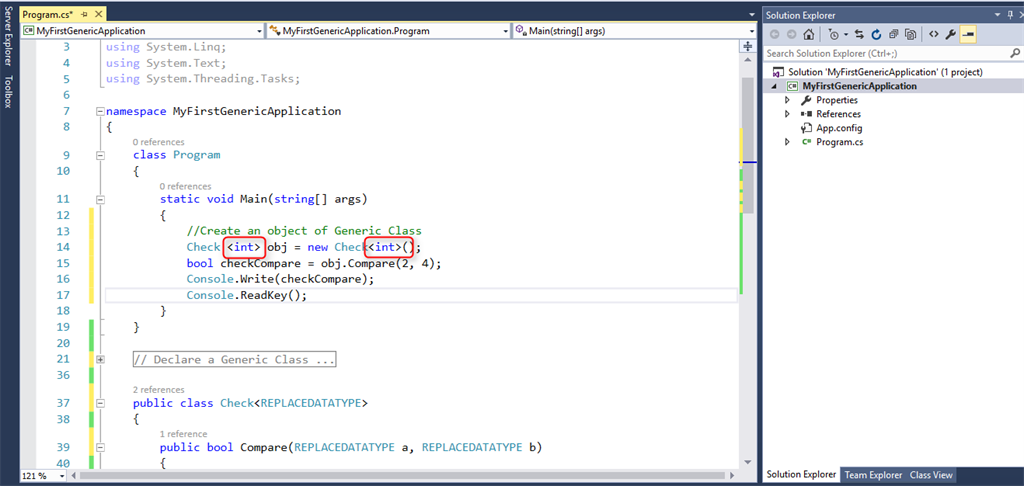Expand the Properties node in Solution Explorer
This screenshot has height=486, width=1024.
pos(788,100)
